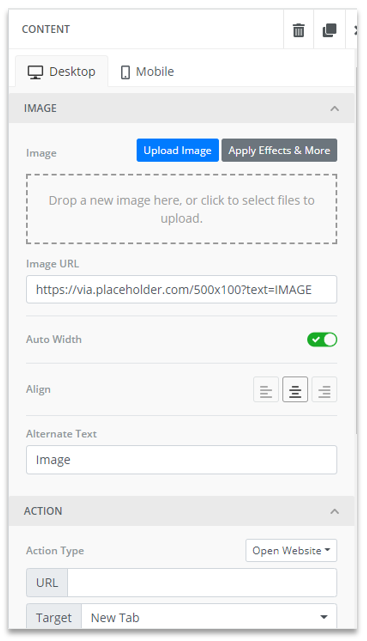Switch to the Desktop tab
367x641 pixels.
tap(62, 72)
